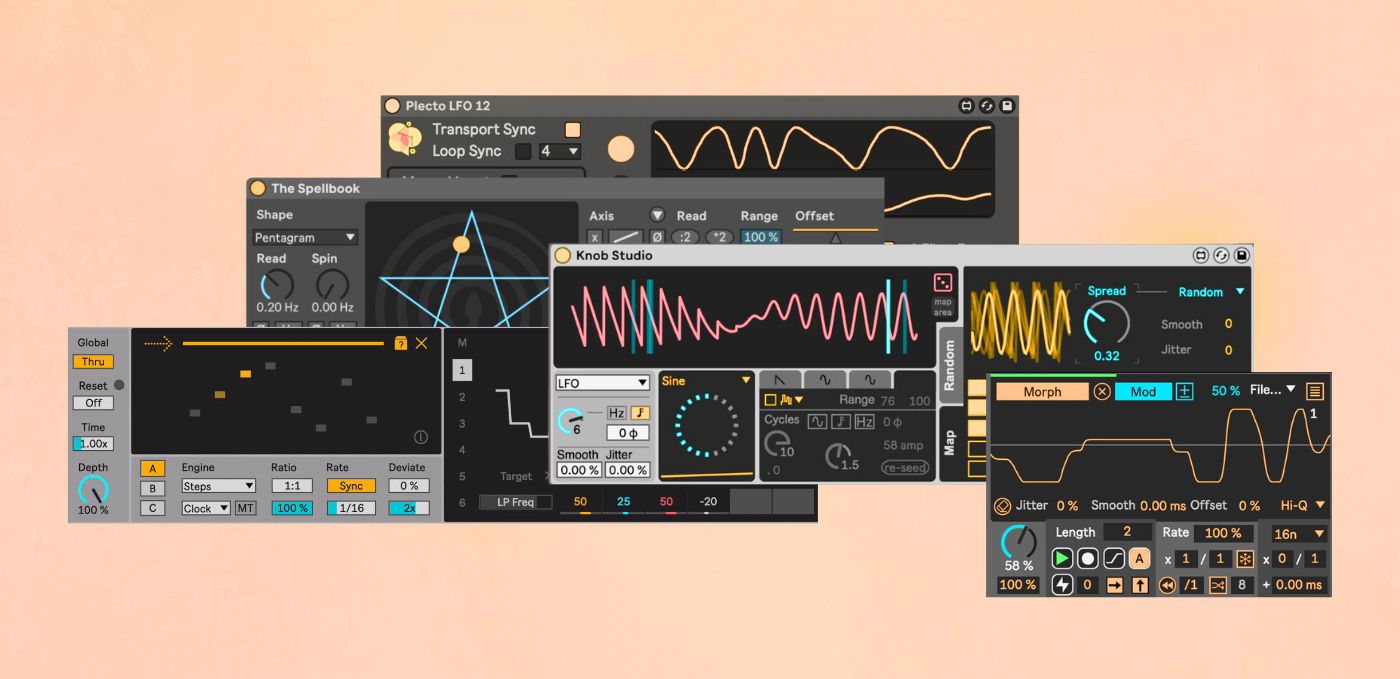Select the ramp waveform tab in Knob Studio
This screenshot has height=679, width=1400.
coord(780,380)
